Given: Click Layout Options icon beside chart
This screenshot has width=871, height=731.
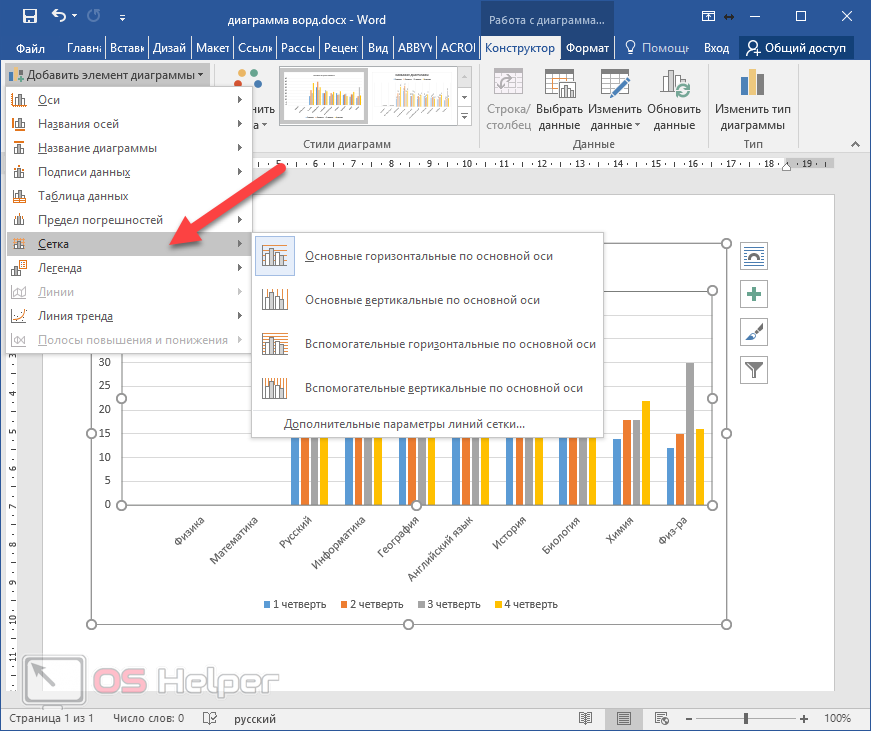Looking at the screenshot, I should [x=753, y=256].
